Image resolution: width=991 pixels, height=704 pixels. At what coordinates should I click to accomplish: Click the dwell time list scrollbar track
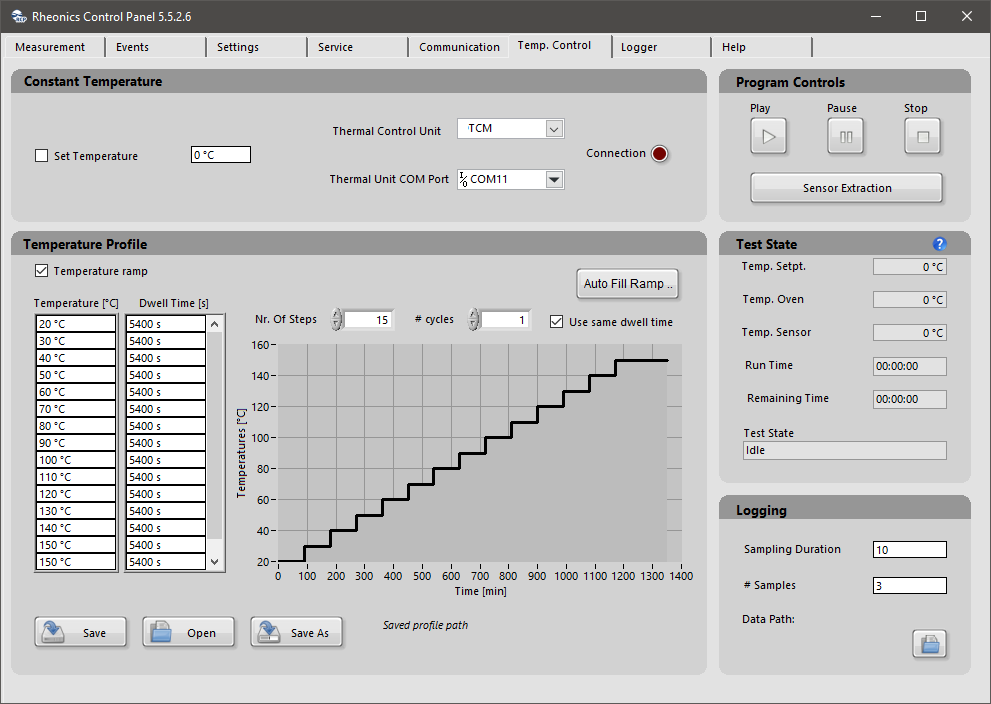point(215,442)
